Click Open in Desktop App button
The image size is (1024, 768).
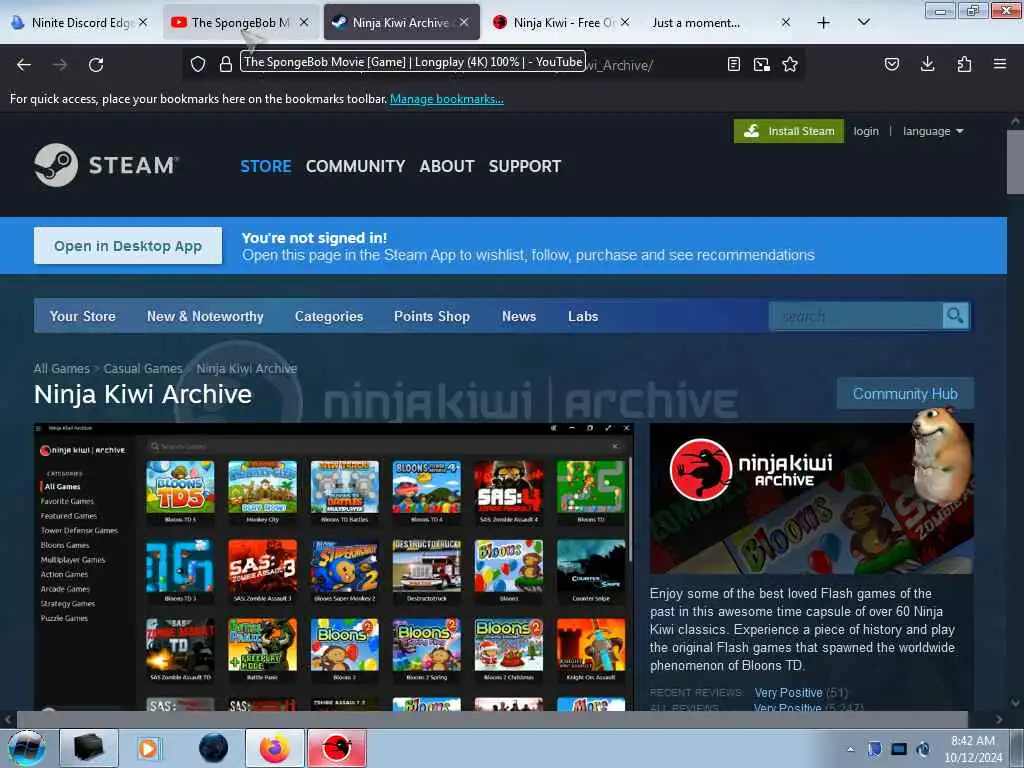pyautogui.click(x=128, y=246)
